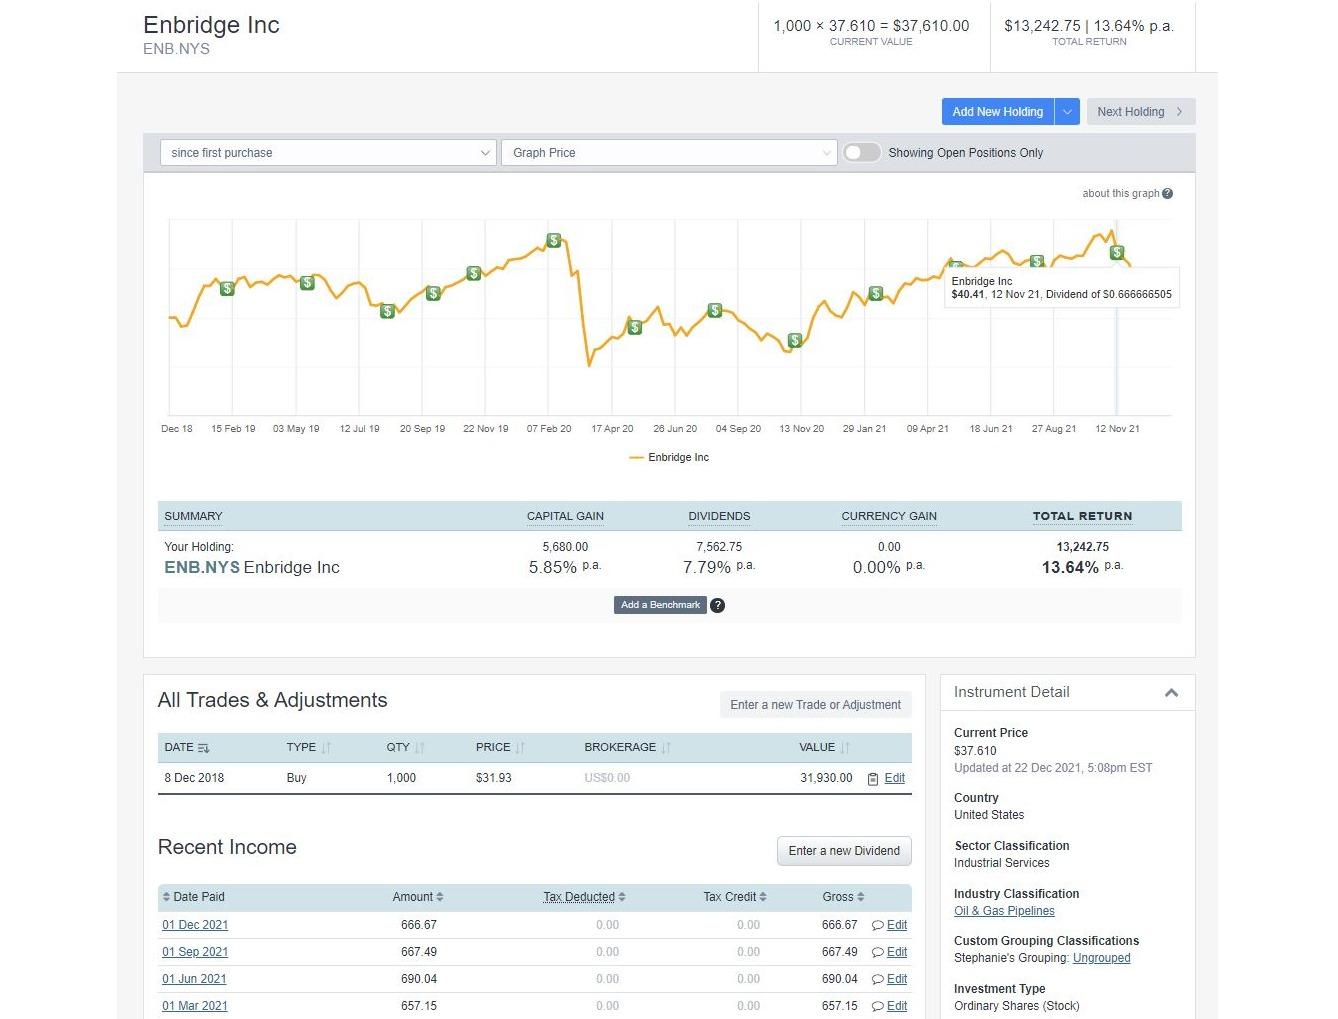This screenshot has width=1338, height=1019.
Task: Edit the 8 Dec 2018 Buy trade
Action: pos(895,778)
